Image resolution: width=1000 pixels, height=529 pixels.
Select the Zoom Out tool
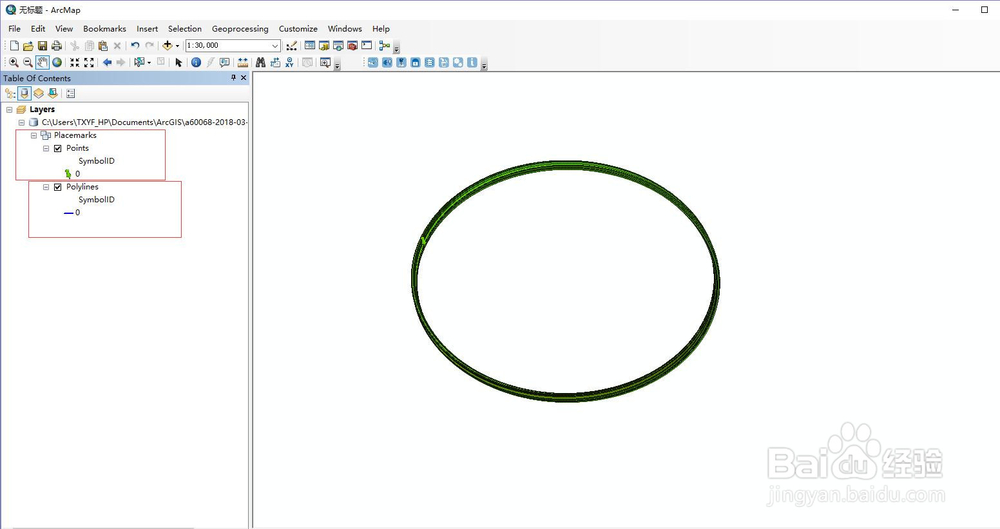click(27, 63)
